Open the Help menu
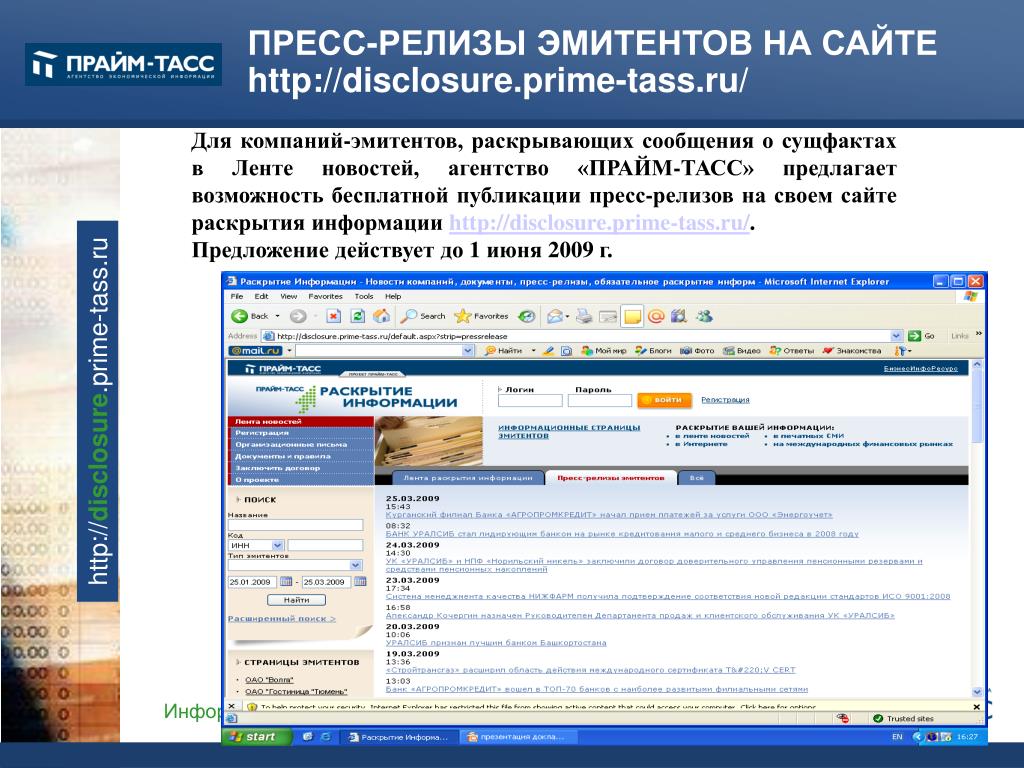Screen dimensions: 1024x768 pyautogui.click(x=393, y=296)
